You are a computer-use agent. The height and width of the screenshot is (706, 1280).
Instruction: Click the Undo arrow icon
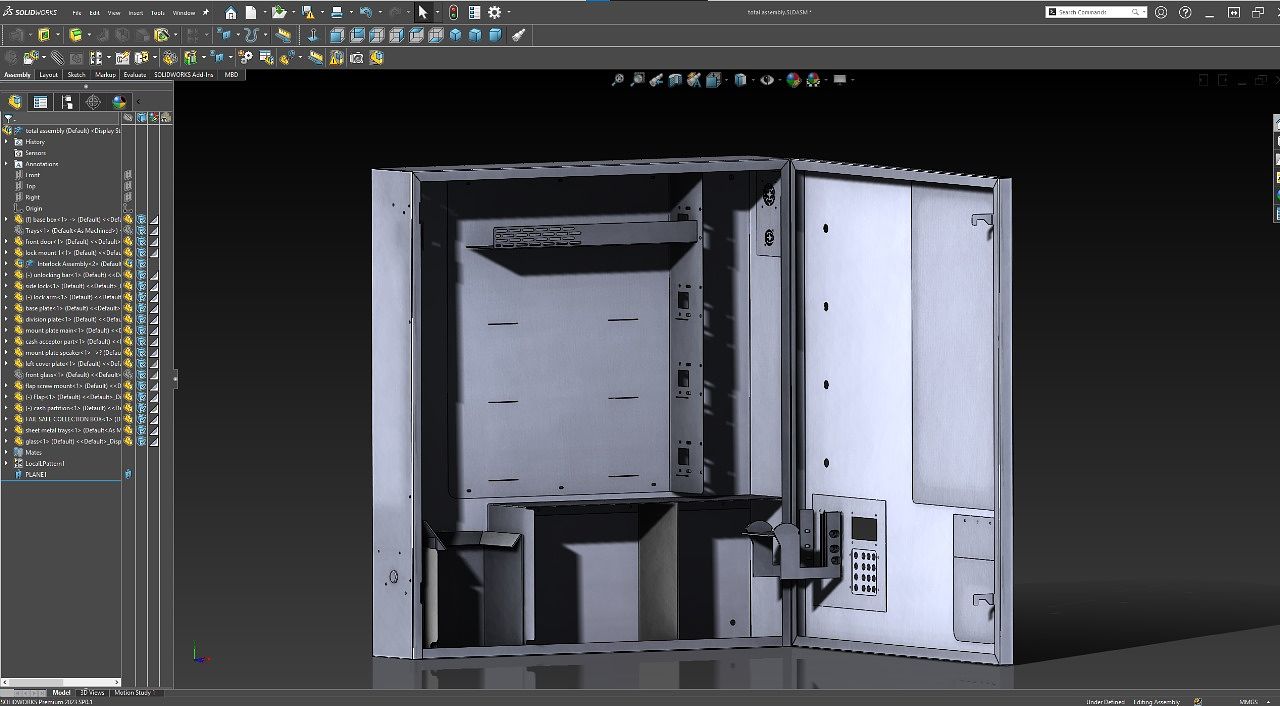tap(366, 13)
